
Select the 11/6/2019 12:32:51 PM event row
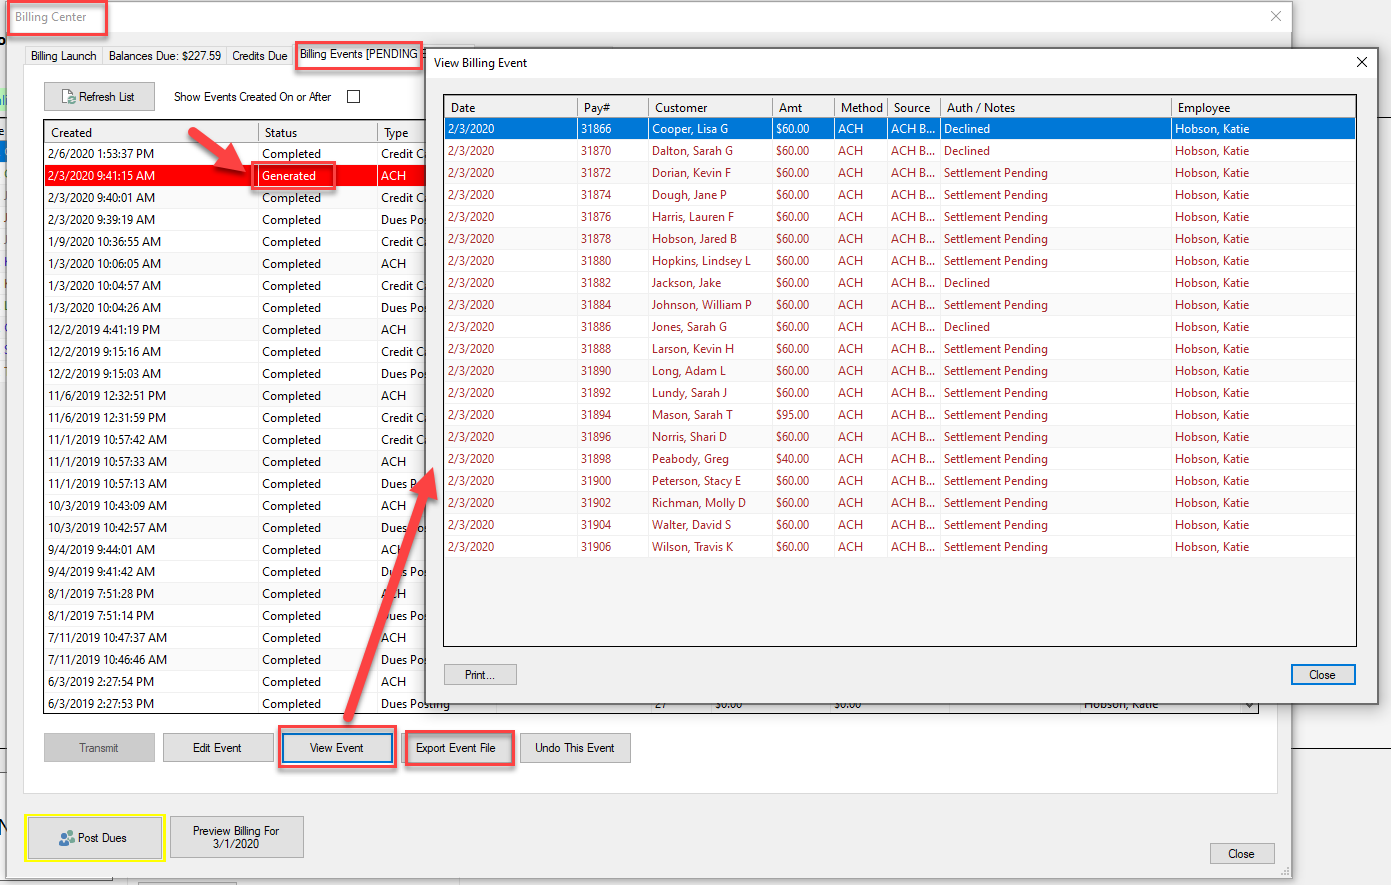pos(235,396)
